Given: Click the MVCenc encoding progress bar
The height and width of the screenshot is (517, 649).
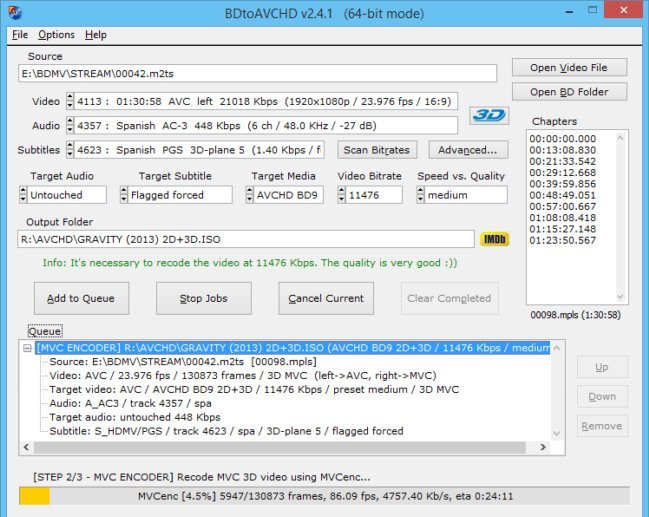Looking at the screenshot, I should coord(324,496).
